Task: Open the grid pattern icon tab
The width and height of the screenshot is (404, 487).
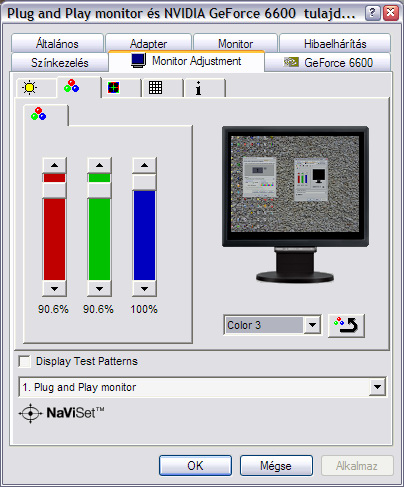Action: pos(162,88)
